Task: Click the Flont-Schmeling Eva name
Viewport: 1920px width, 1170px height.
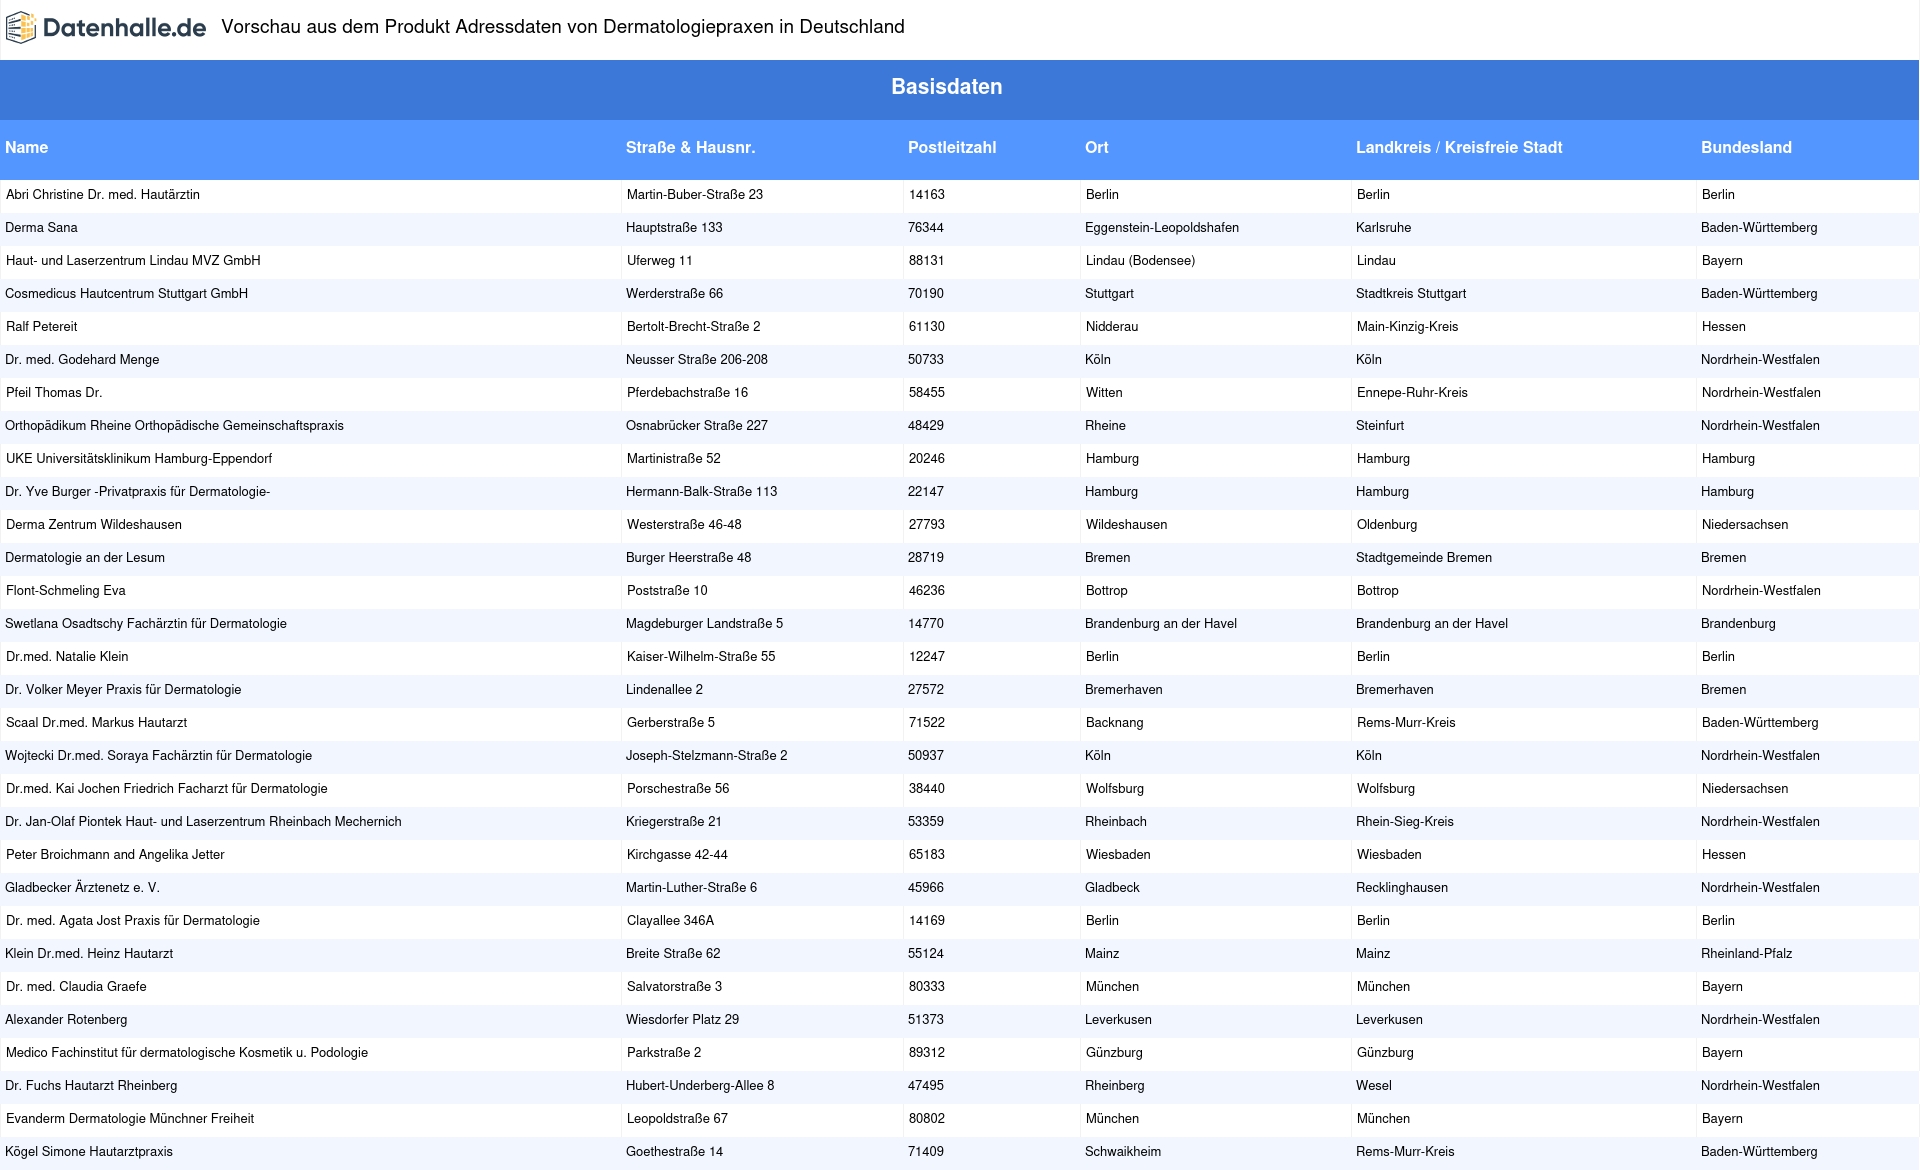Action: [x=66, y=591]
